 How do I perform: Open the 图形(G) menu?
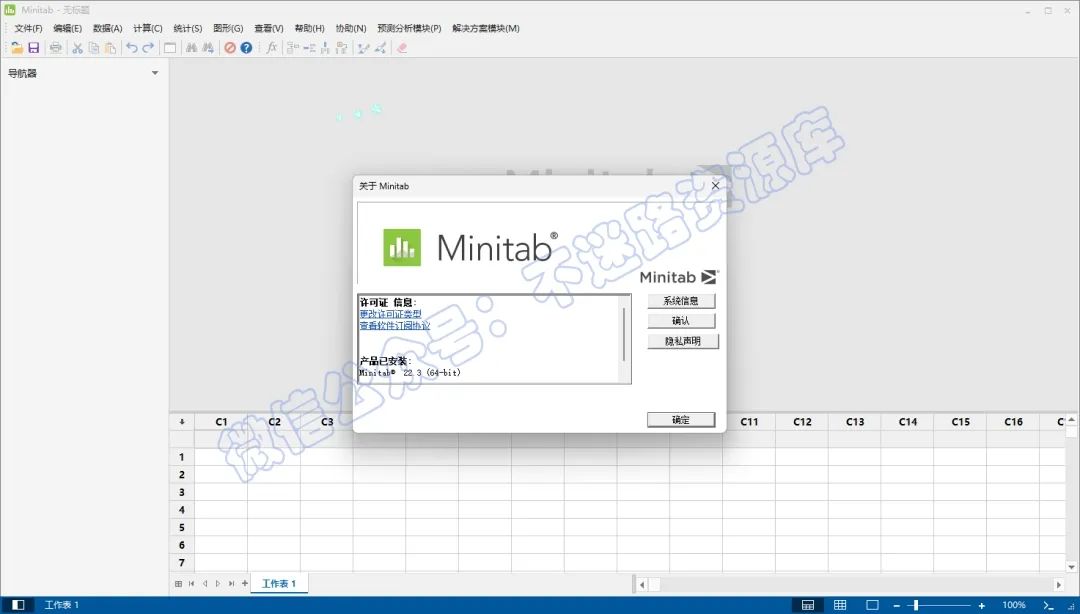click(x=228, y=28)
